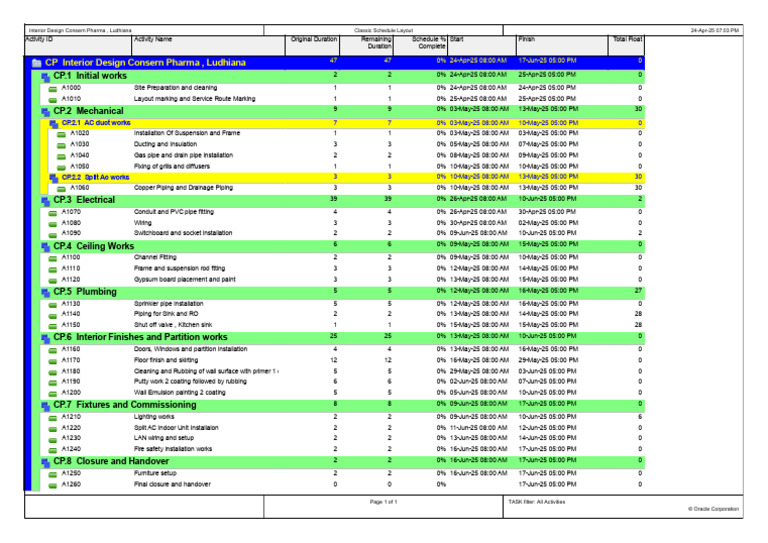The image size is (768, 543).
Task: Click the WBS icon beside CP.5 Plumbing
Action: coord(46,292)
